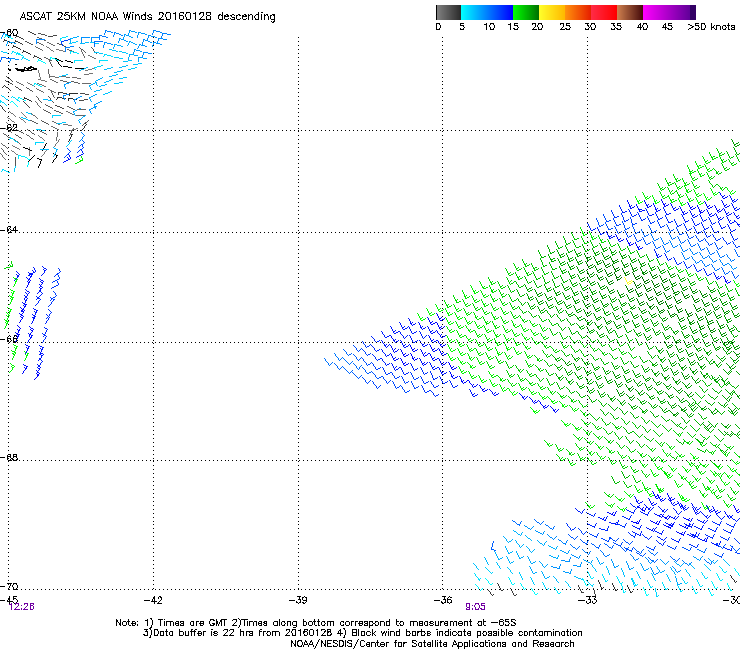The height and width of the screenshot is (650, 740).
Task: Click the orange 25-30 knots legend band
Action: click(x=578, y=12)
